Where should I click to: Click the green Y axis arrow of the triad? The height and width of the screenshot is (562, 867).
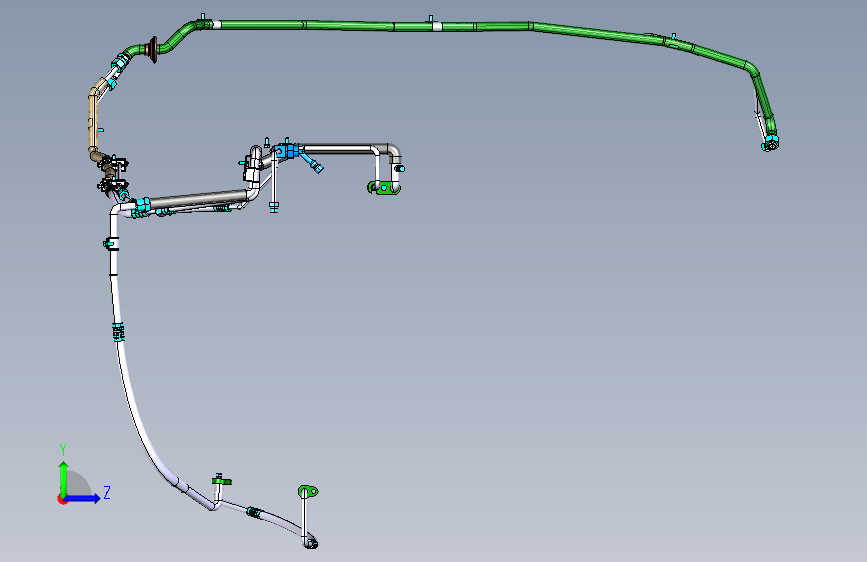coord(64,477)
